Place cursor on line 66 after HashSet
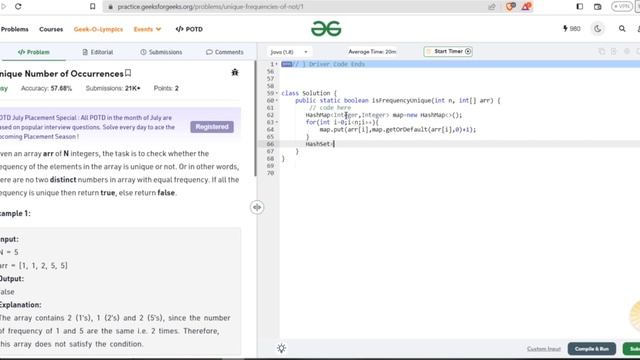The height and width of the screenshot is (360, 640). pyautogui.click(x=334, y=144)
